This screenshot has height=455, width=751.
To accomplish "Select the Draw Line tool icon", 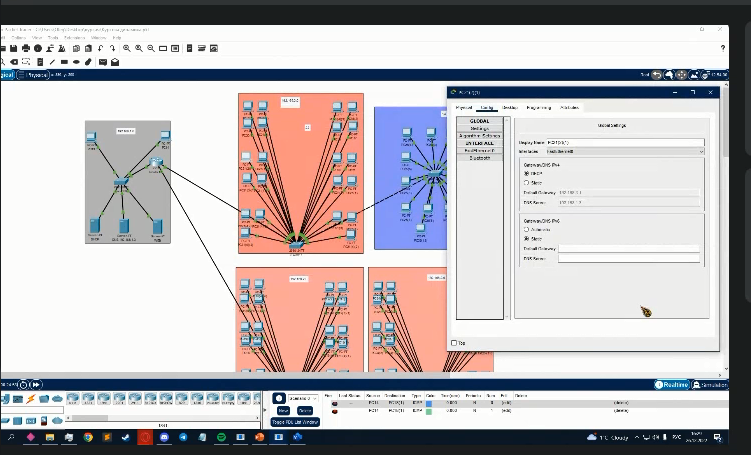I will [52, 62].
